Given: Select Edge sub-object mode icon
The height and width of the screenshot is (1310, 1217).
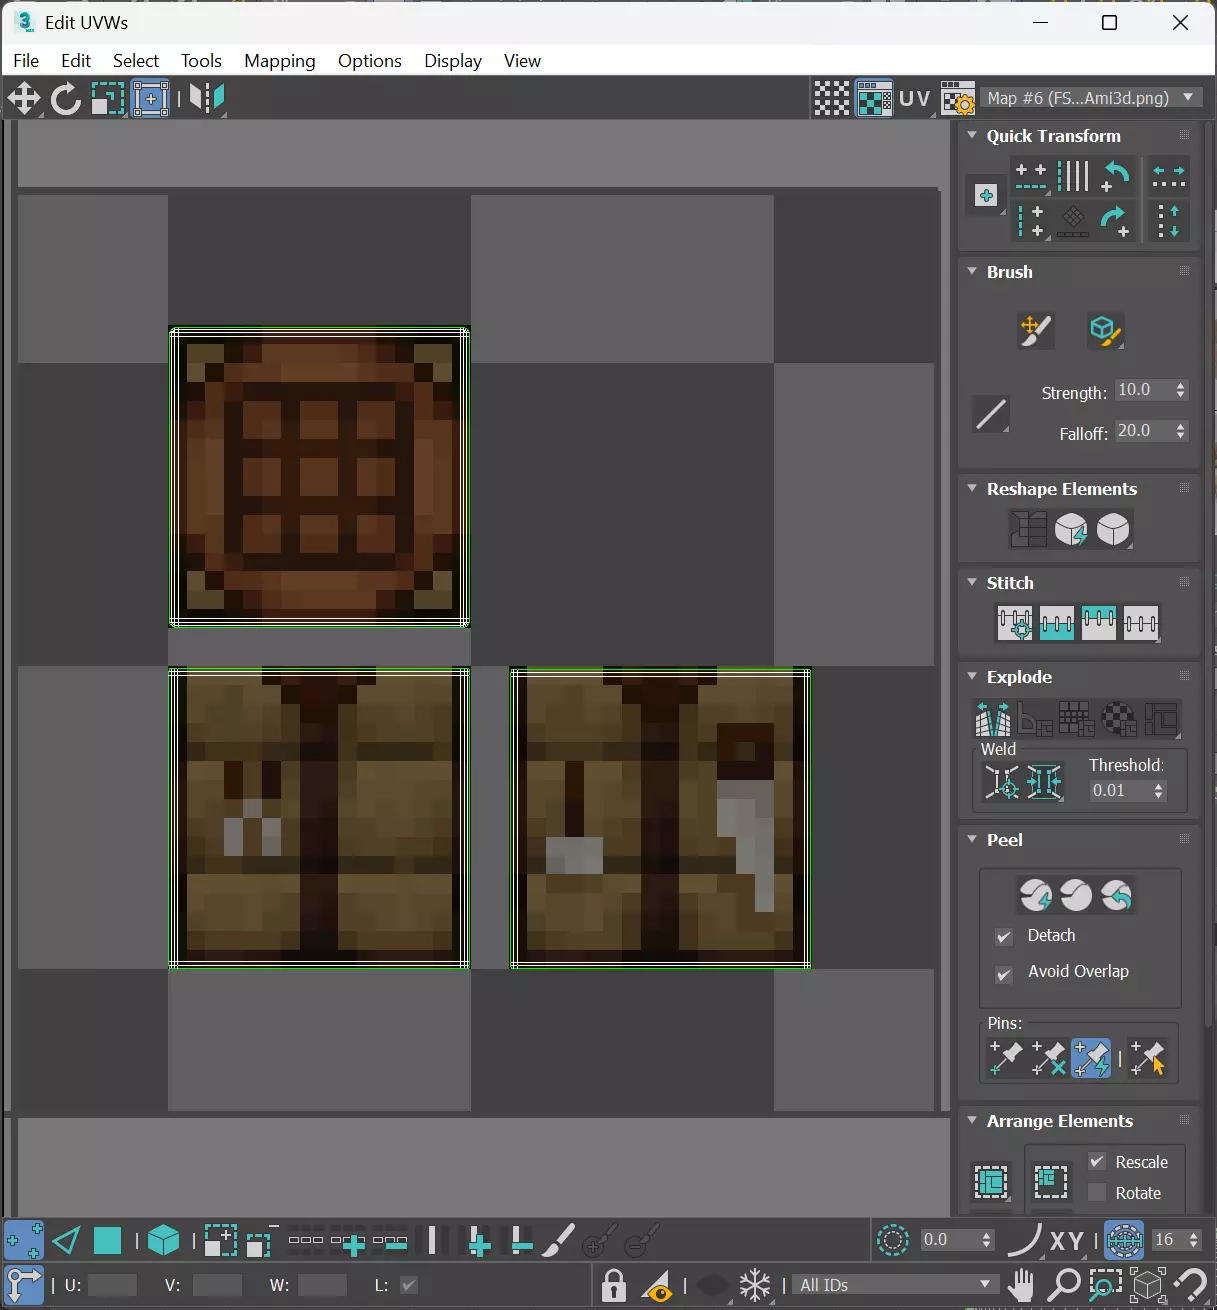Looking at the screenshot, I should (66, 1241).
